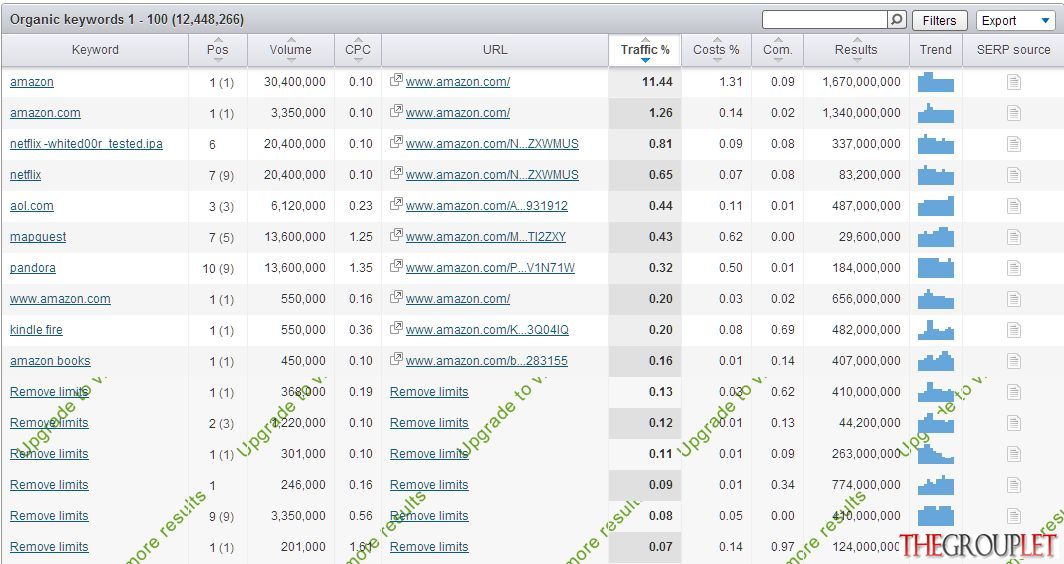
Task: Sort by Costs % column header
Action: coord(716,50)
